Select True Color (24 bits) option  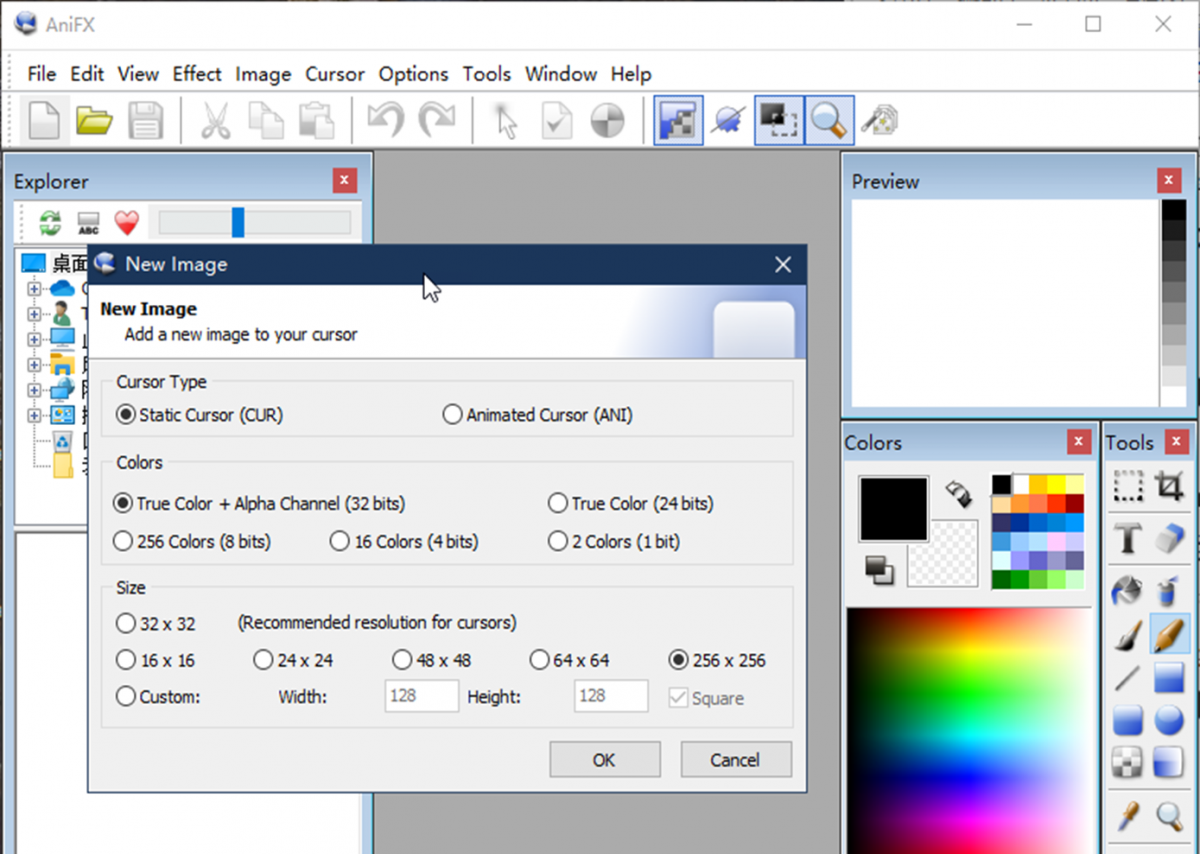(x=631, y=503)
